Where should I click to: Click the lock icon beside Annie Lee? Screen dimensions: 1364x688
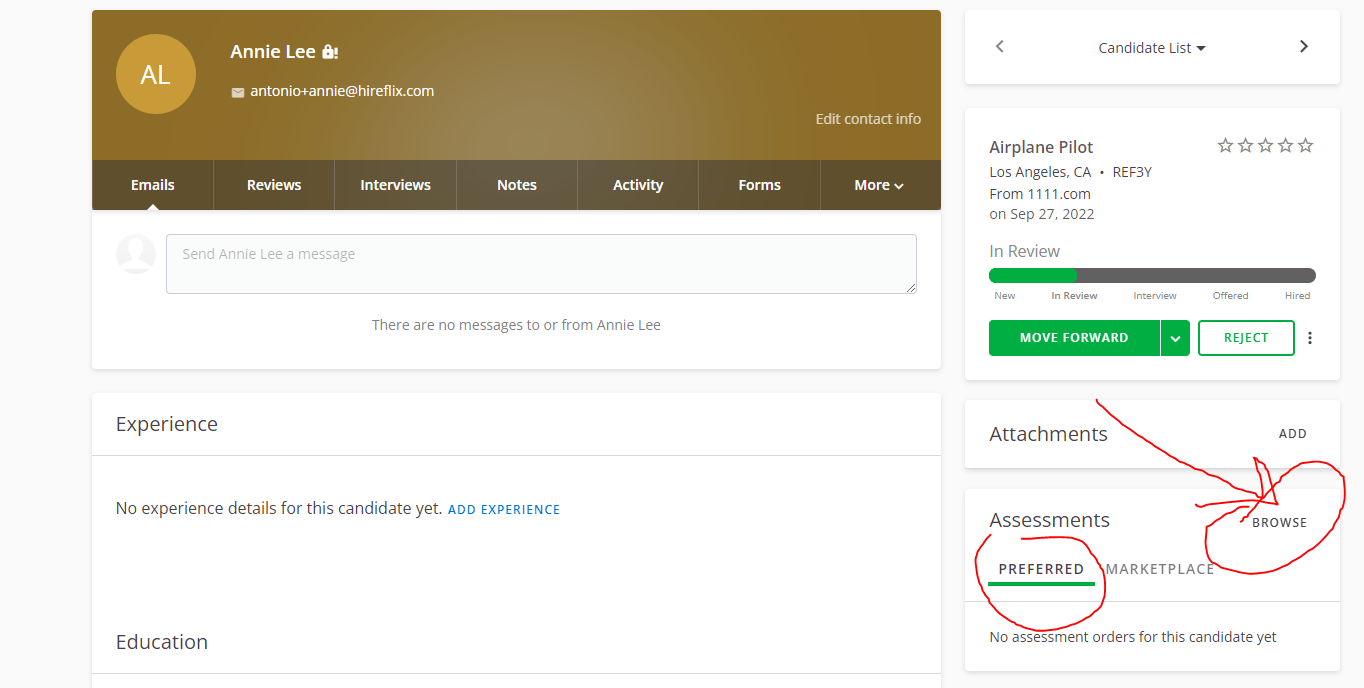pyautogui.click(x=330, y=52)
